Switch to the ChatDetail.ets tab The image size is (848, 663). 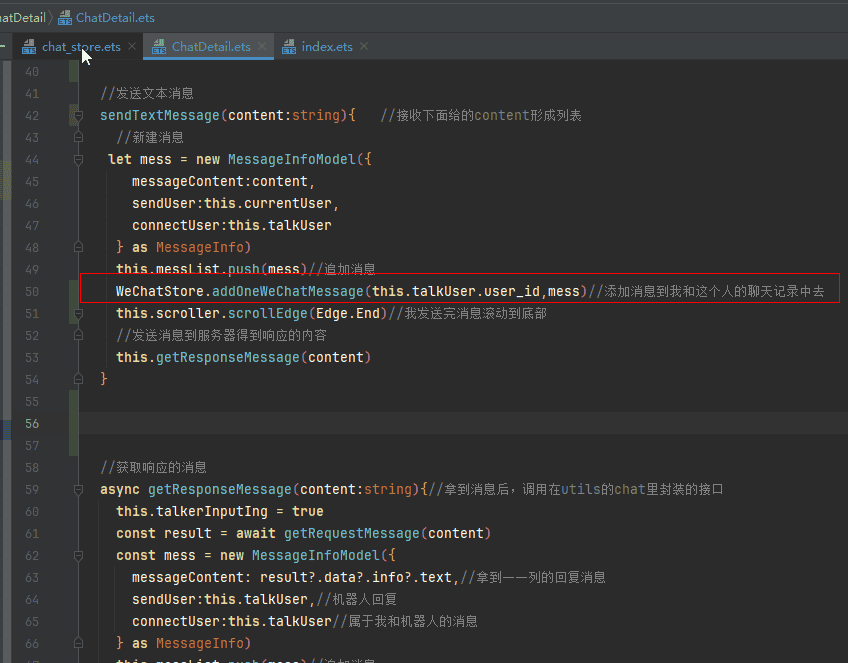tap(208, 45)
